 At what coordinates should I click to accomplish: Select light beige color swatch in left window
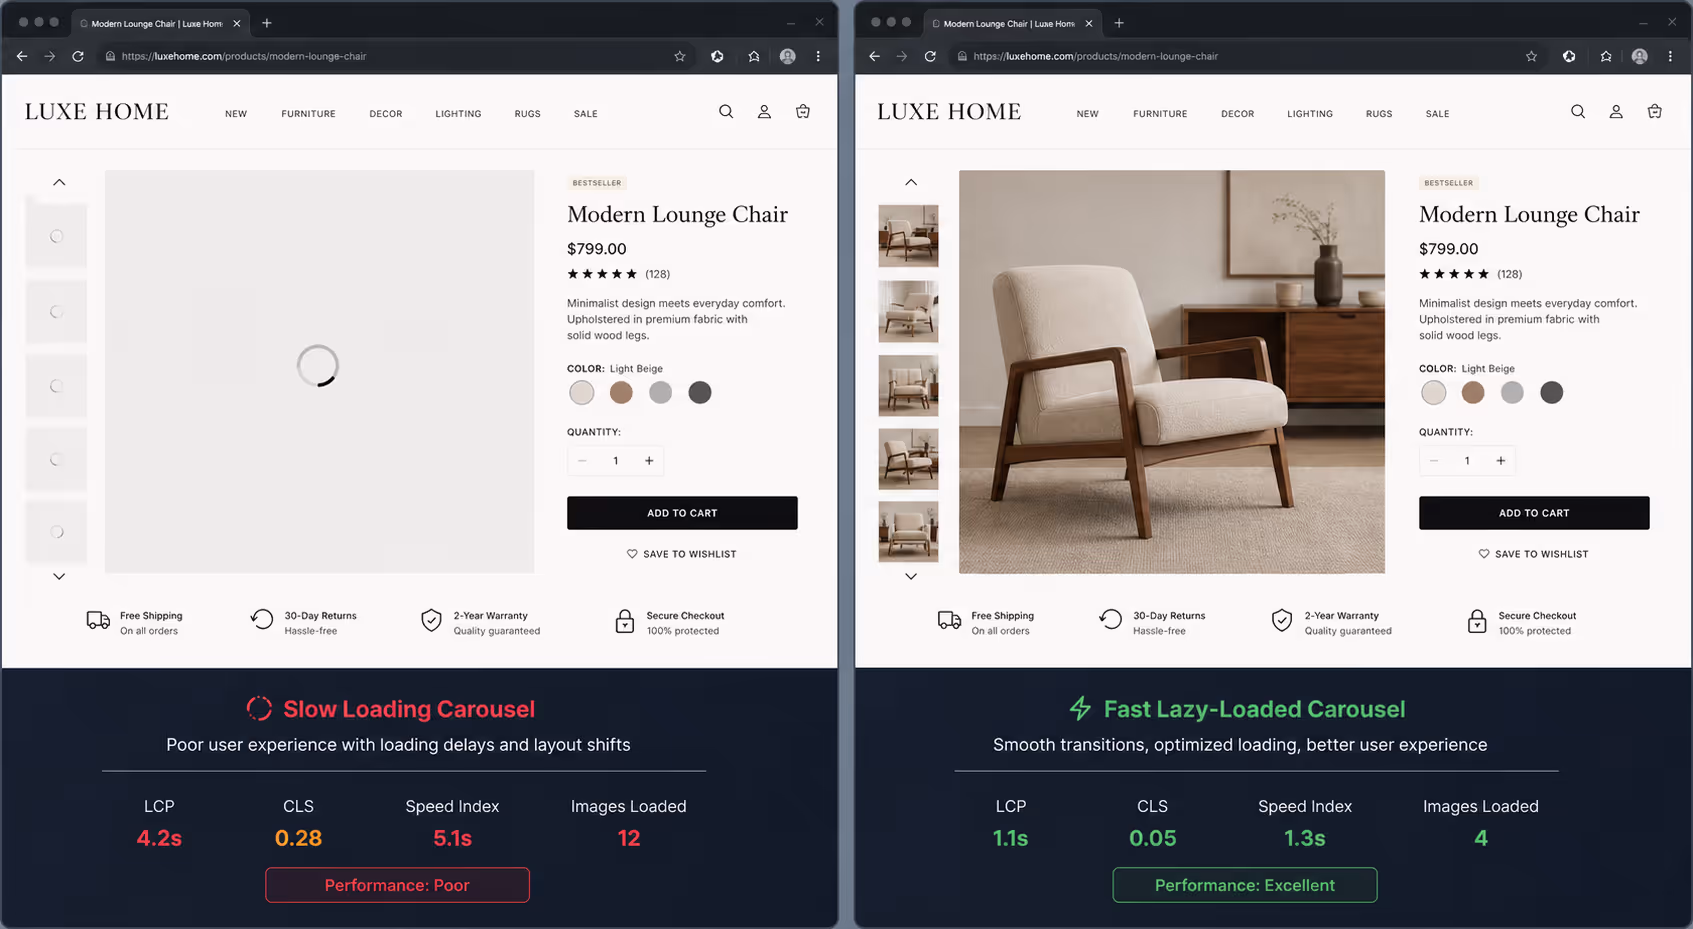(x=582, y=393)
